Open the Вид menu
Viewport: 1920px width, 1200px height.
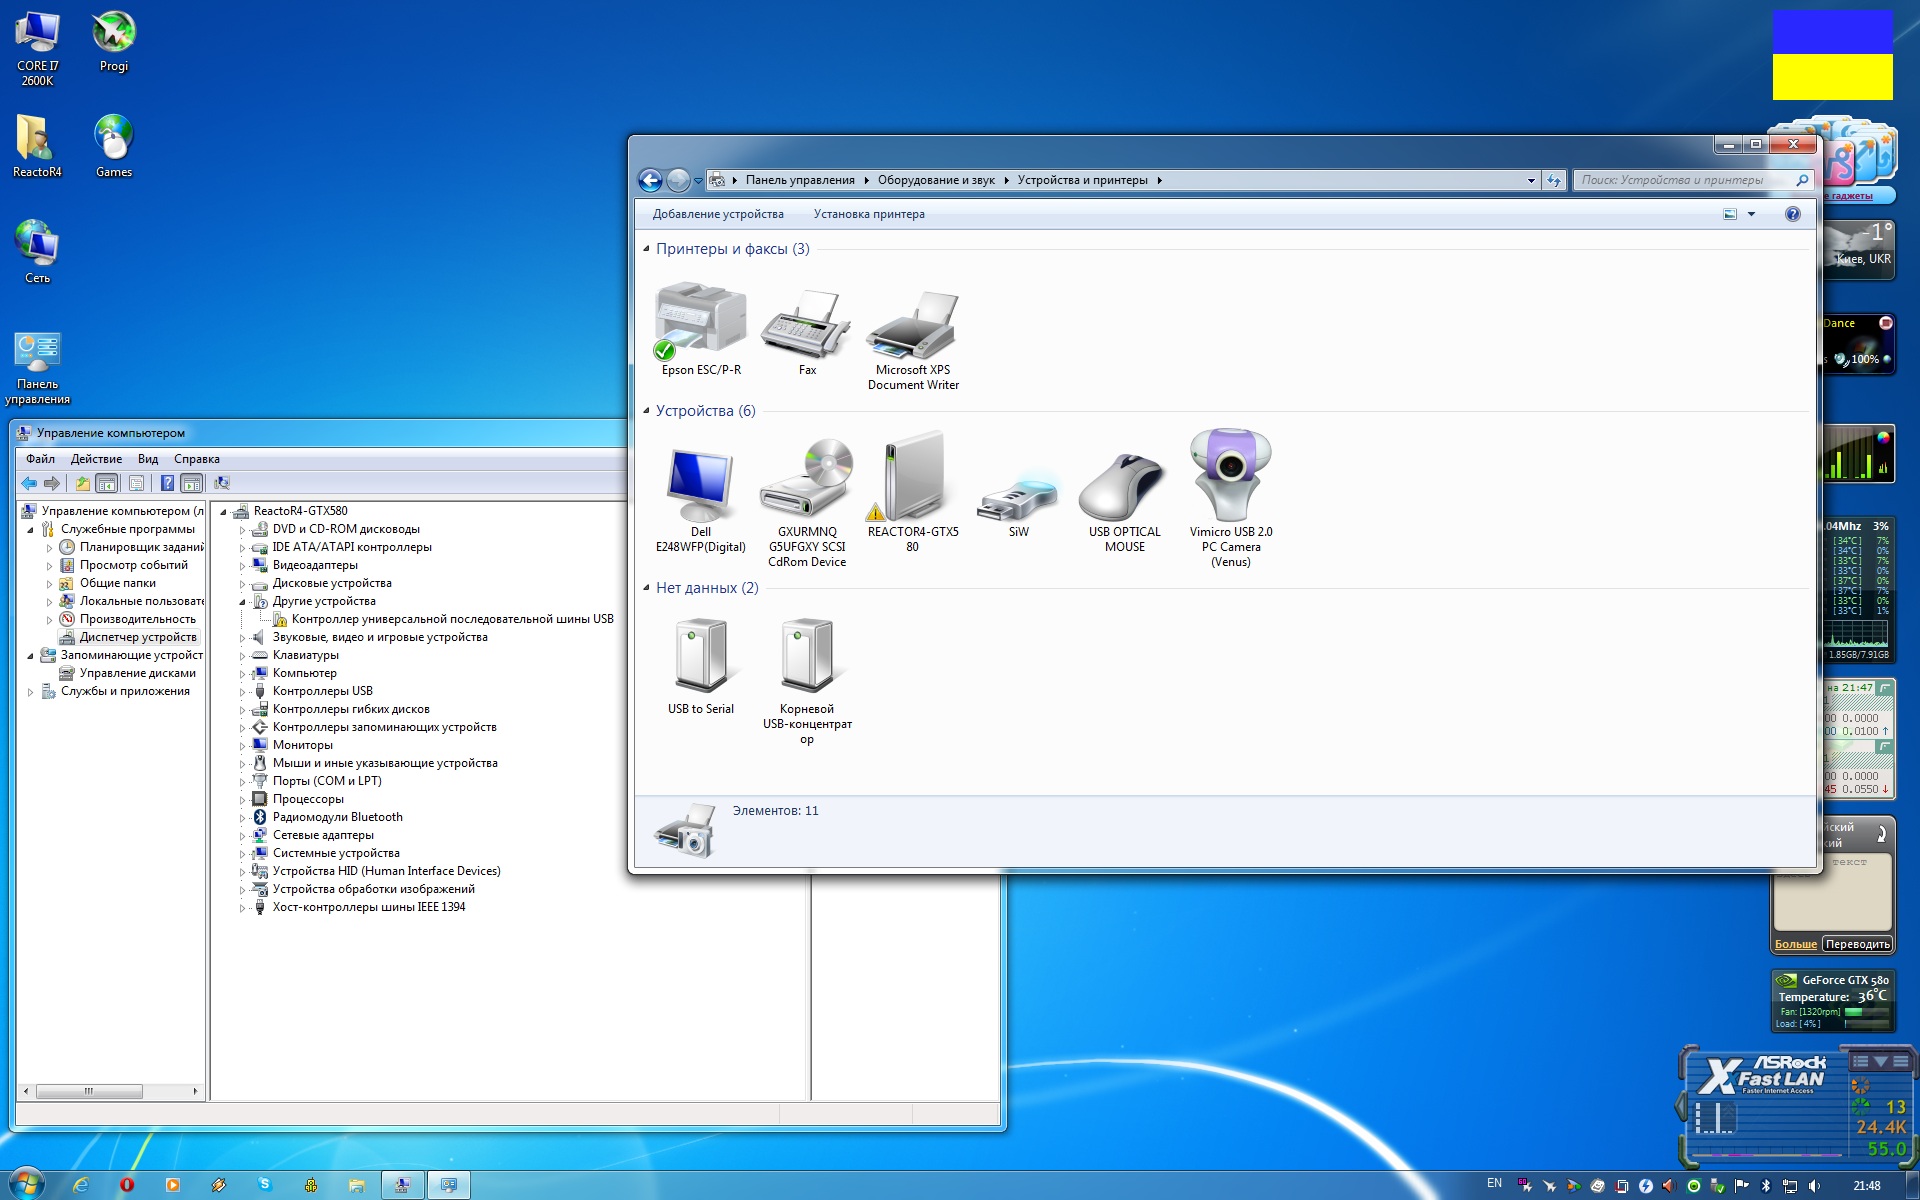coord(148,459)
